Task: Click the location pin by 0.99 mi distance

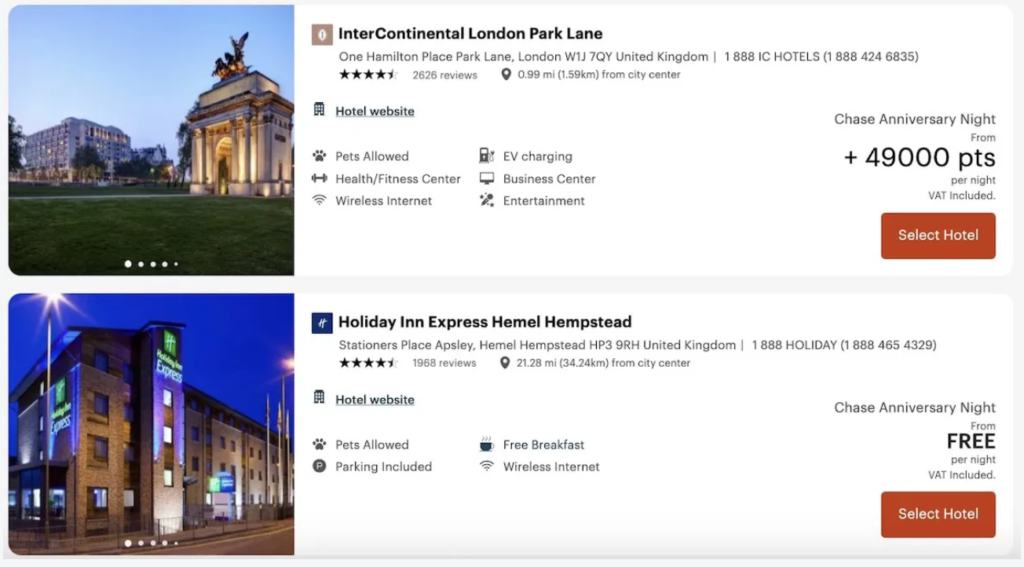Action: (505, 74)
